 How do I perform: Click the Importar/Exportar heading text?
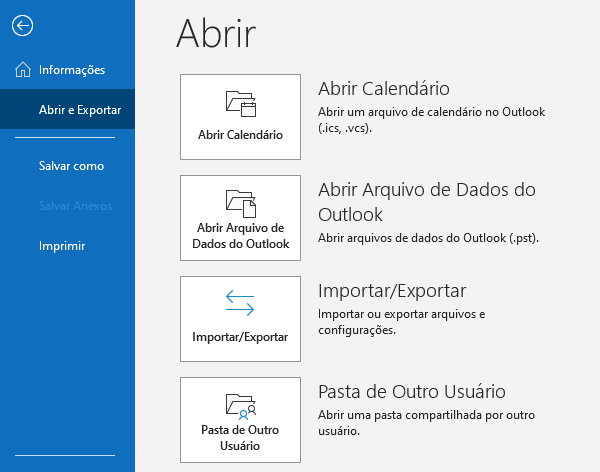[392, 291]
